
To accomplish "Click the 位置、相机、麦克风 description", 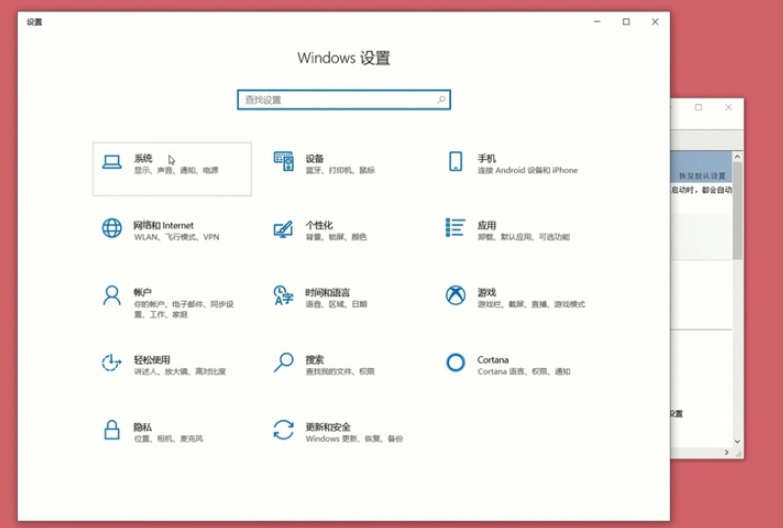I will click(168, 439).
